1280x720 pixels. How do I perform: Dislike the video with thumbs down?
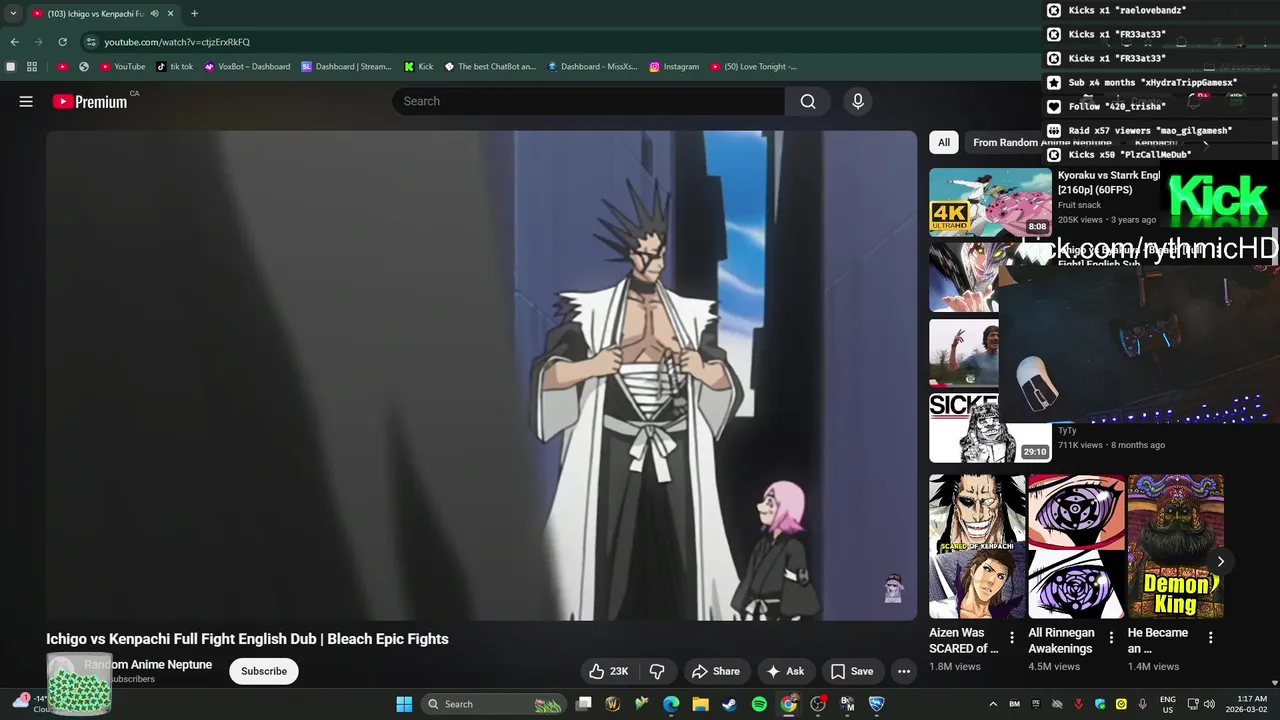657,671
